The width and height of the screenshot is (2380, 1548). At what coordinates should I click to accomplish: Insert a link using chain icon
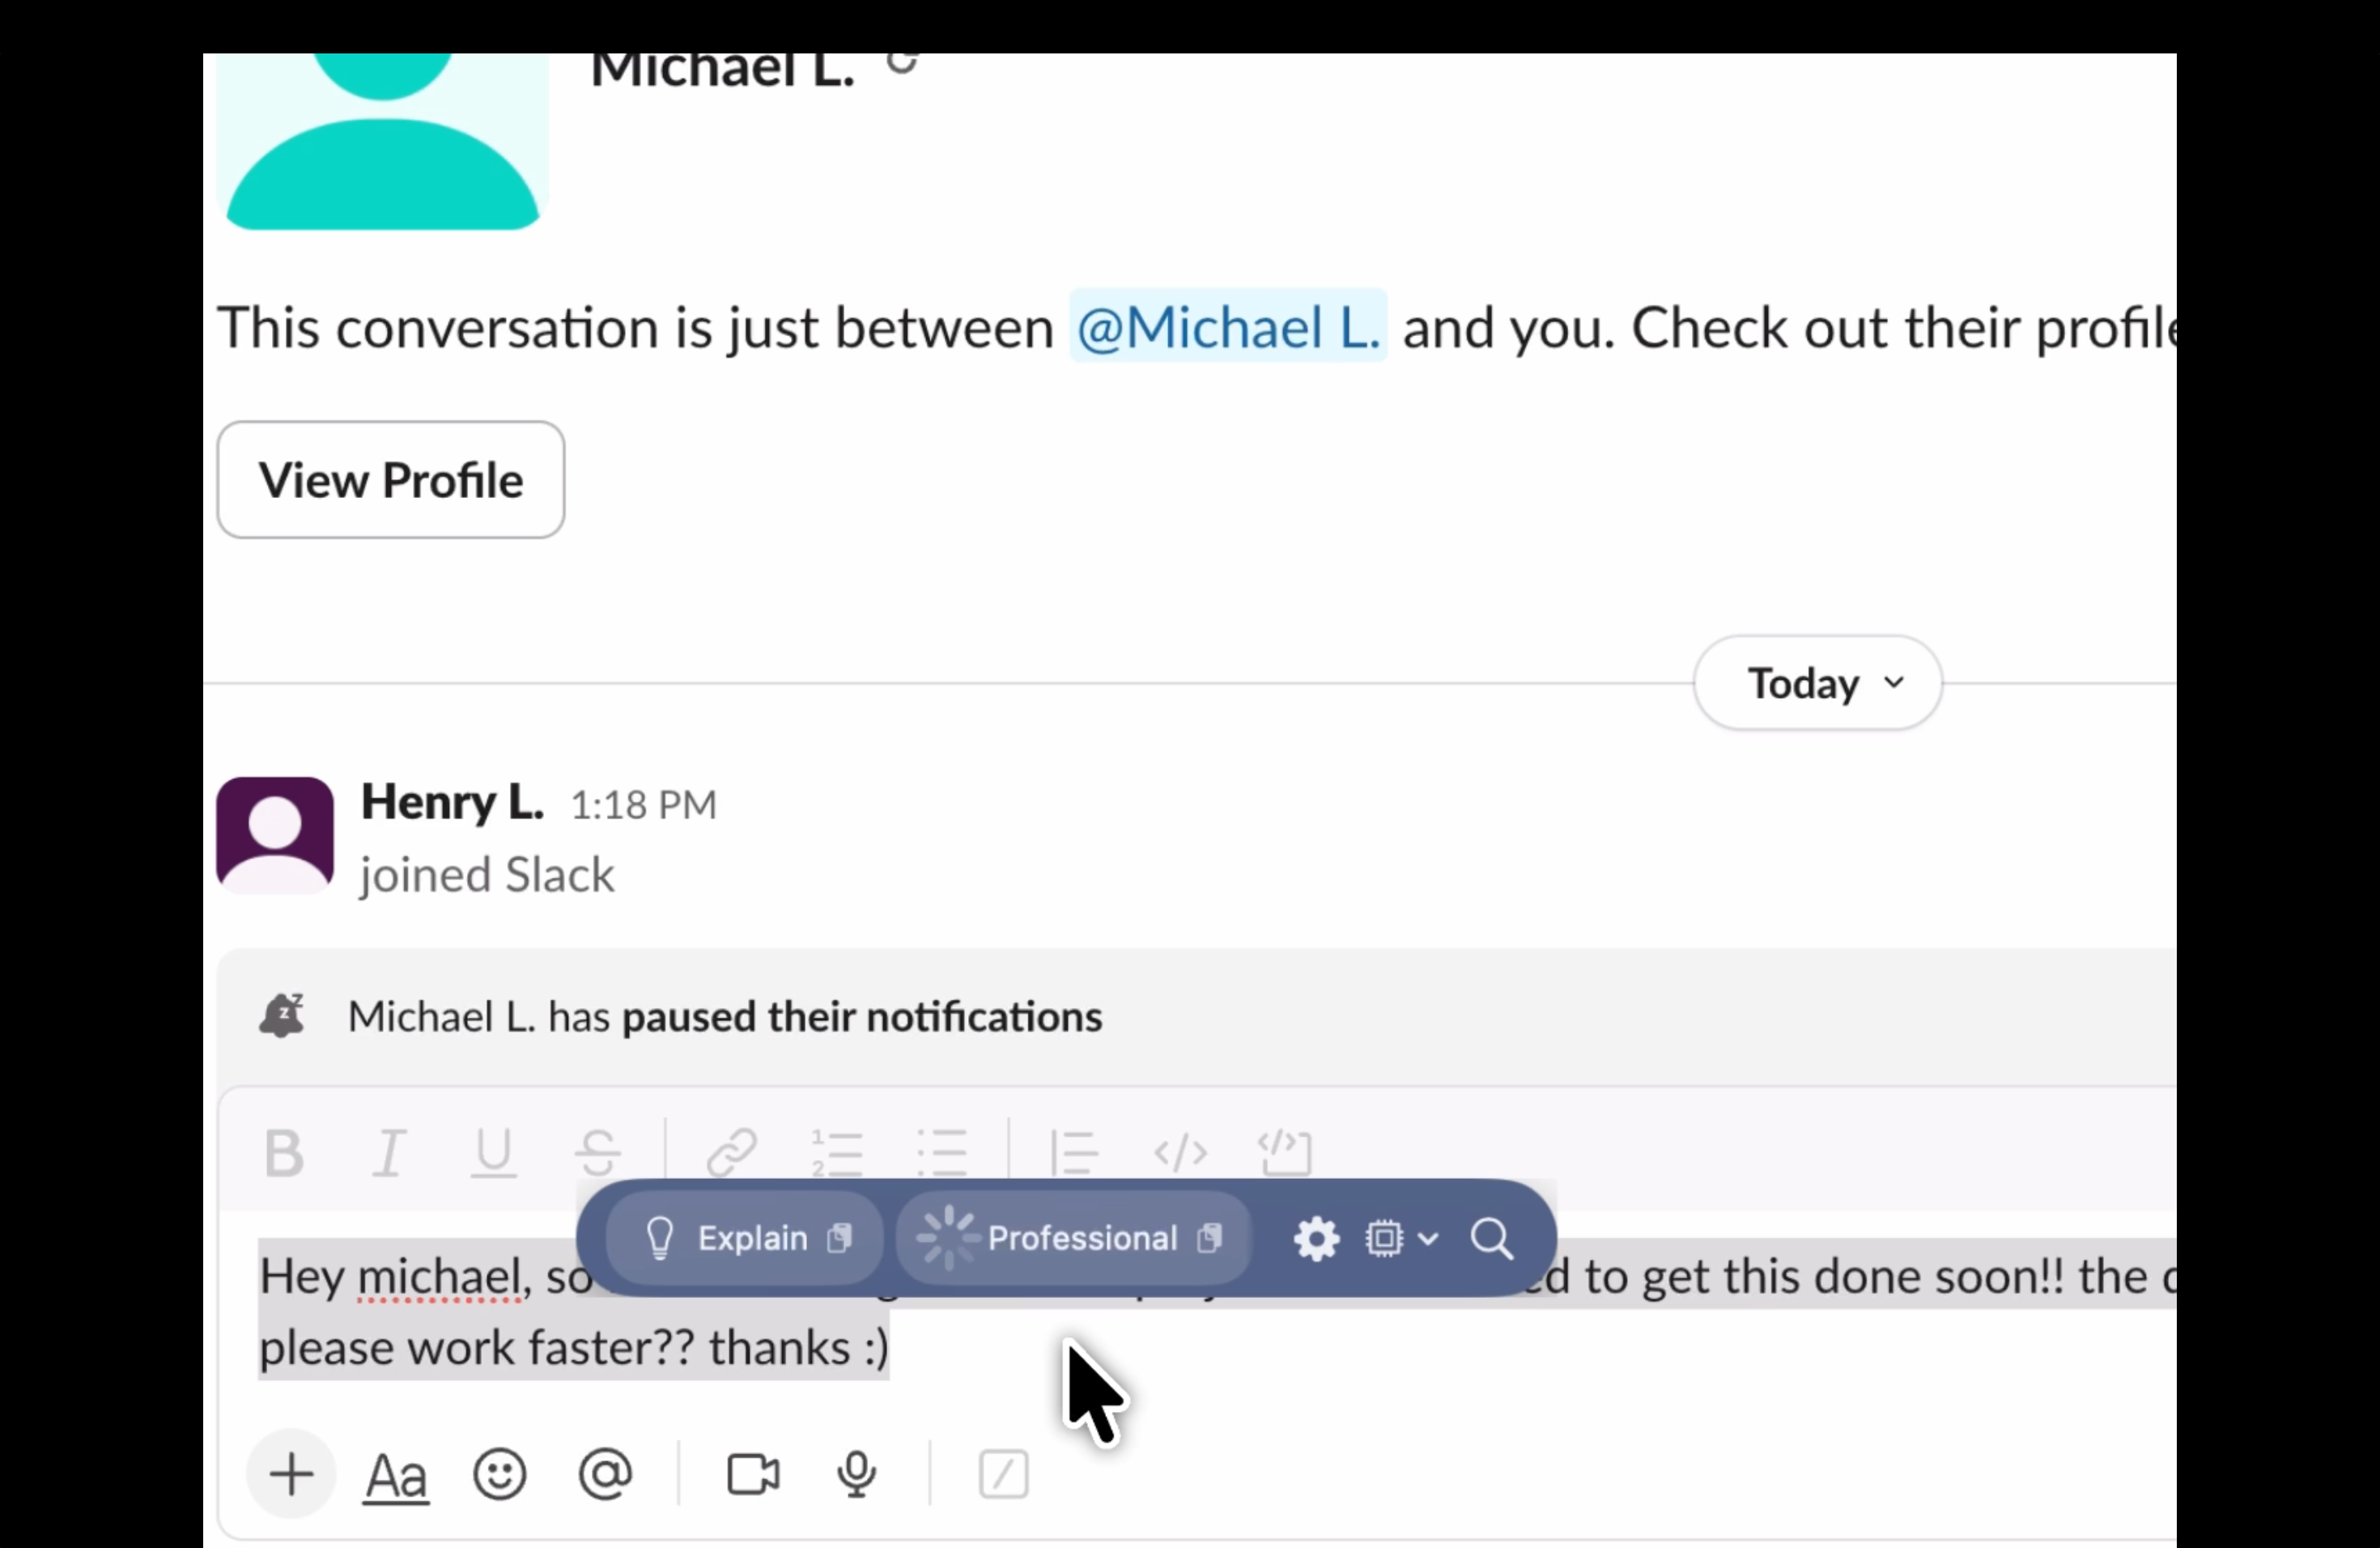tap(732, 1153)
